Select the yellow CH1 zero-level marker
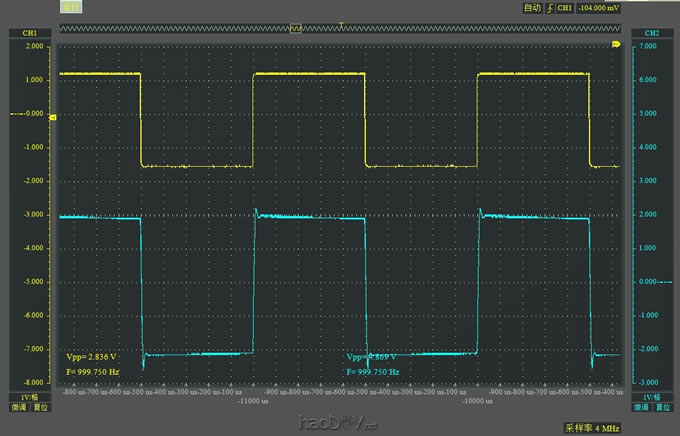This screenshot has width=680, height=436. (52, 115)
